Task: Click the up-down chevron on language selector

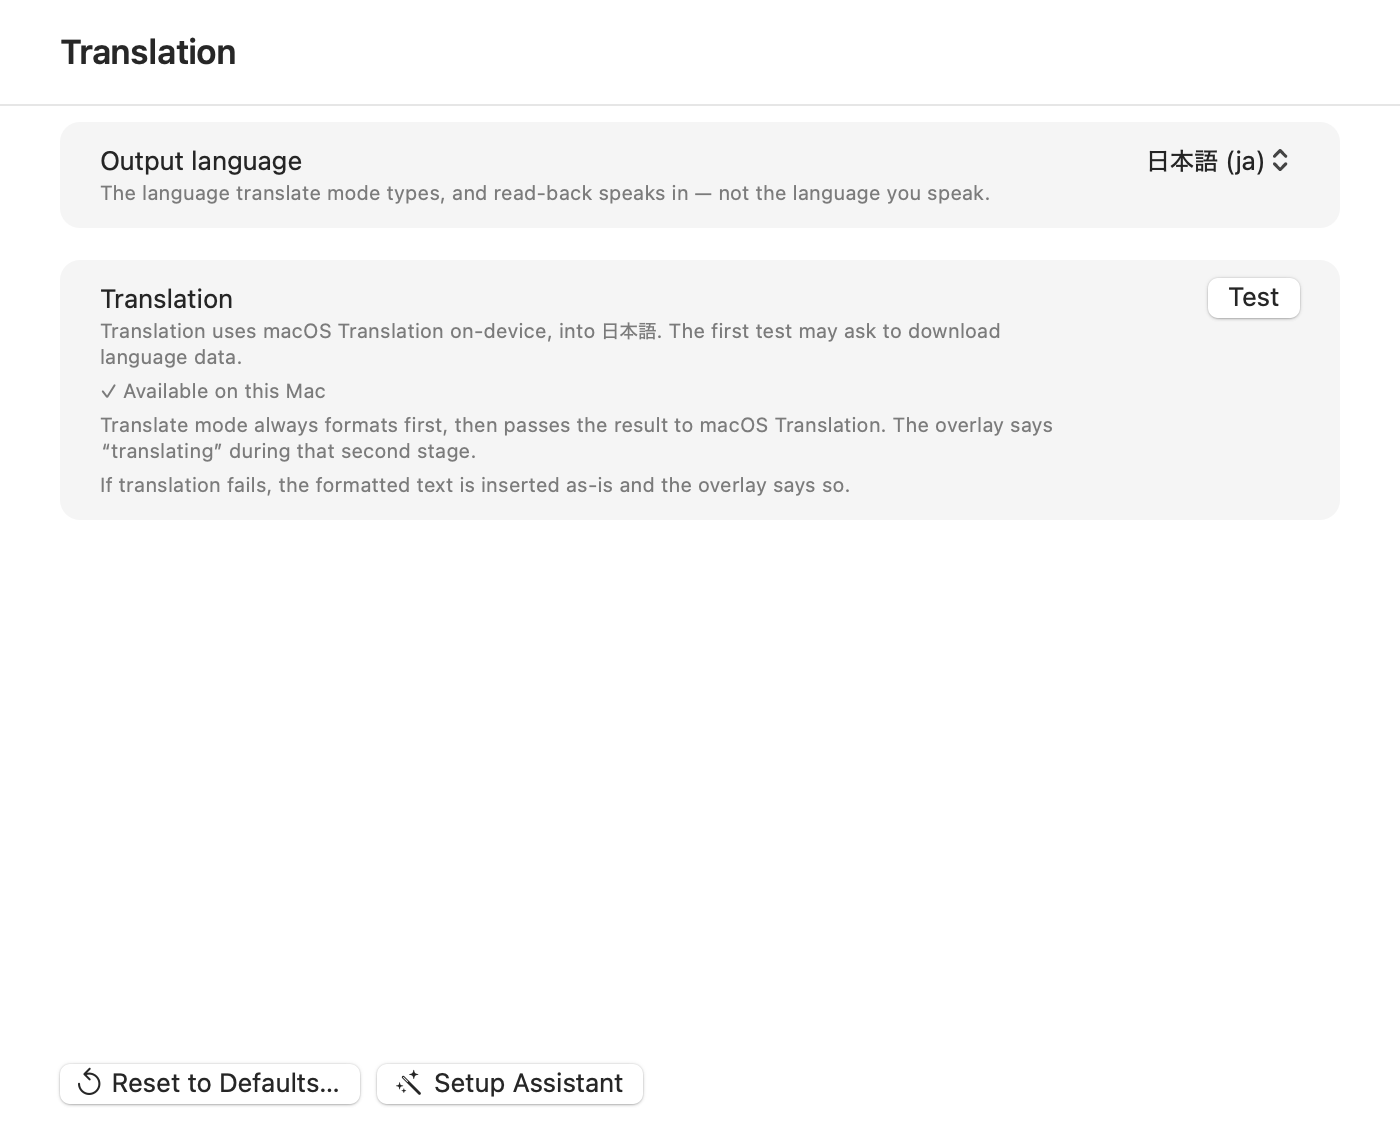Action: pyautogui.click(x=1280, y=161)
